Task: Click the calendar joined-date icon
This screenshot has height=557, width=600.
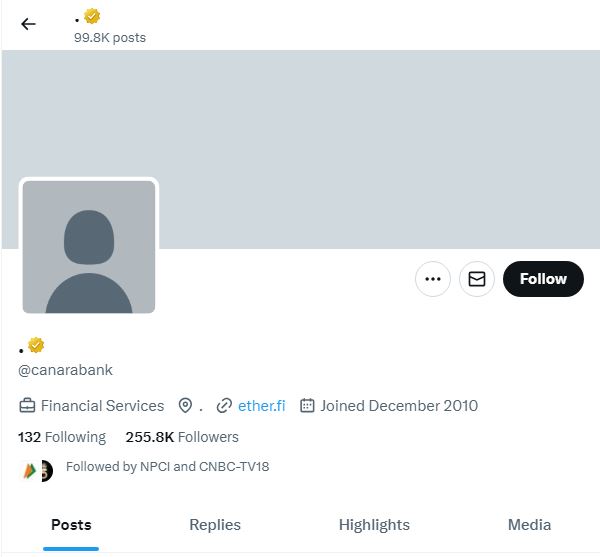Action: (307, 406)
